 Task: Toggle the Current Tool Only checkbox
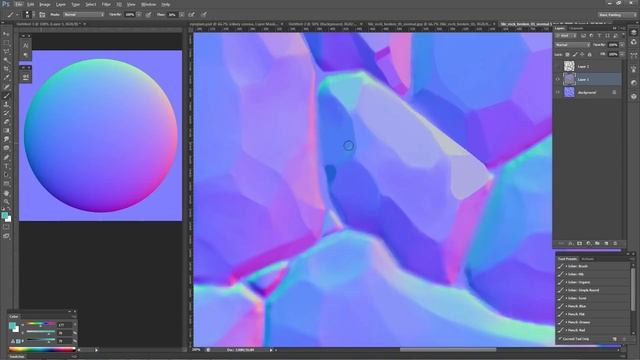[x=560, y=339]
